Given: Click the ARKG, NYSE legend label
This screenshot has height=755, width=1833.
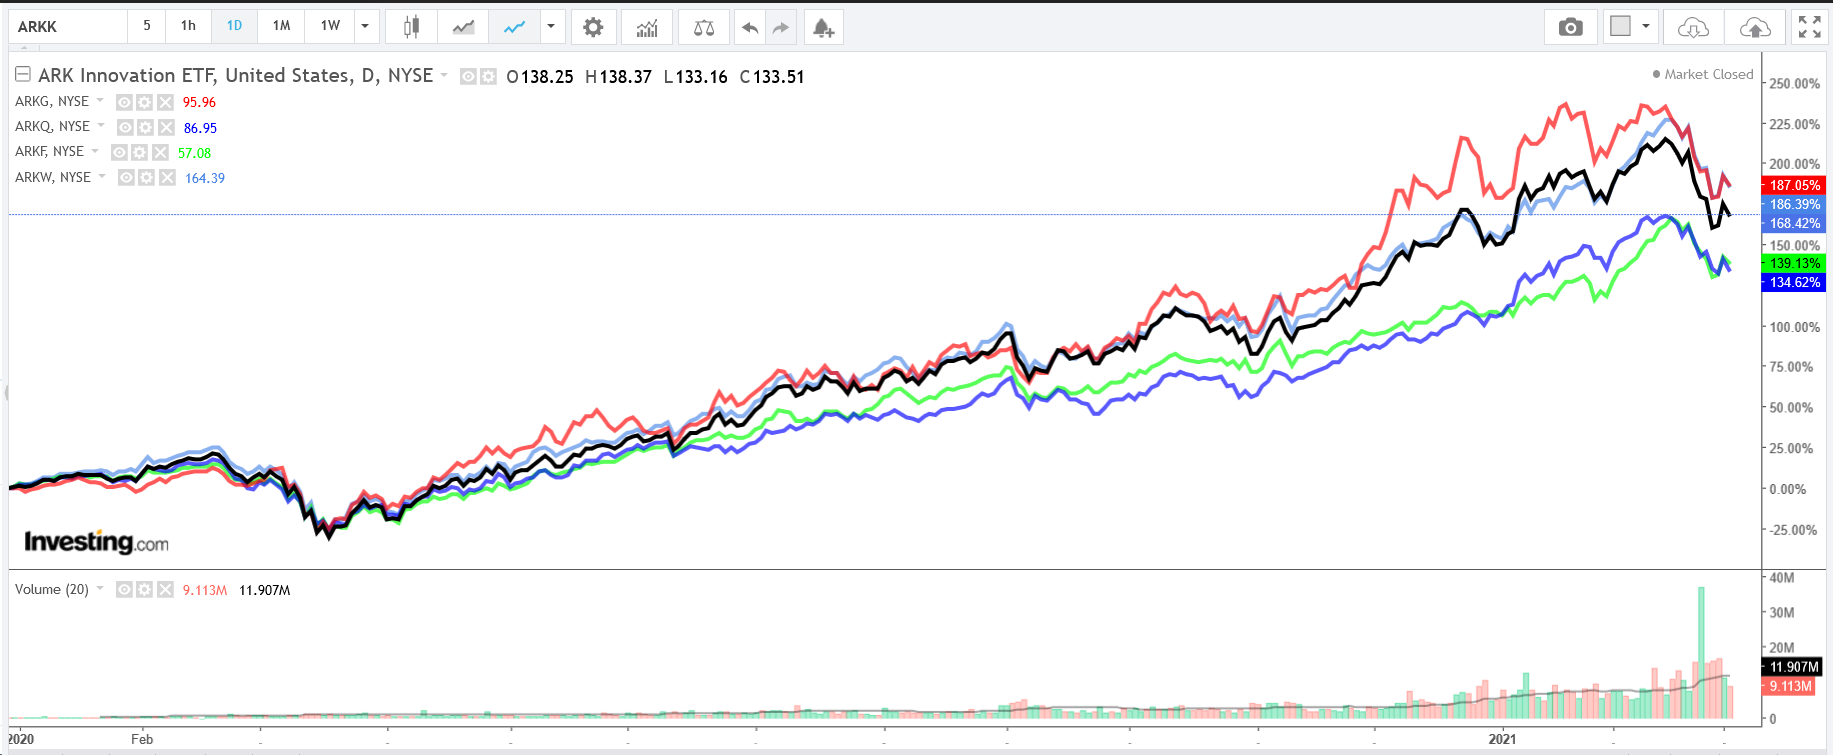Looking at the screenshot, I should 52,101.
